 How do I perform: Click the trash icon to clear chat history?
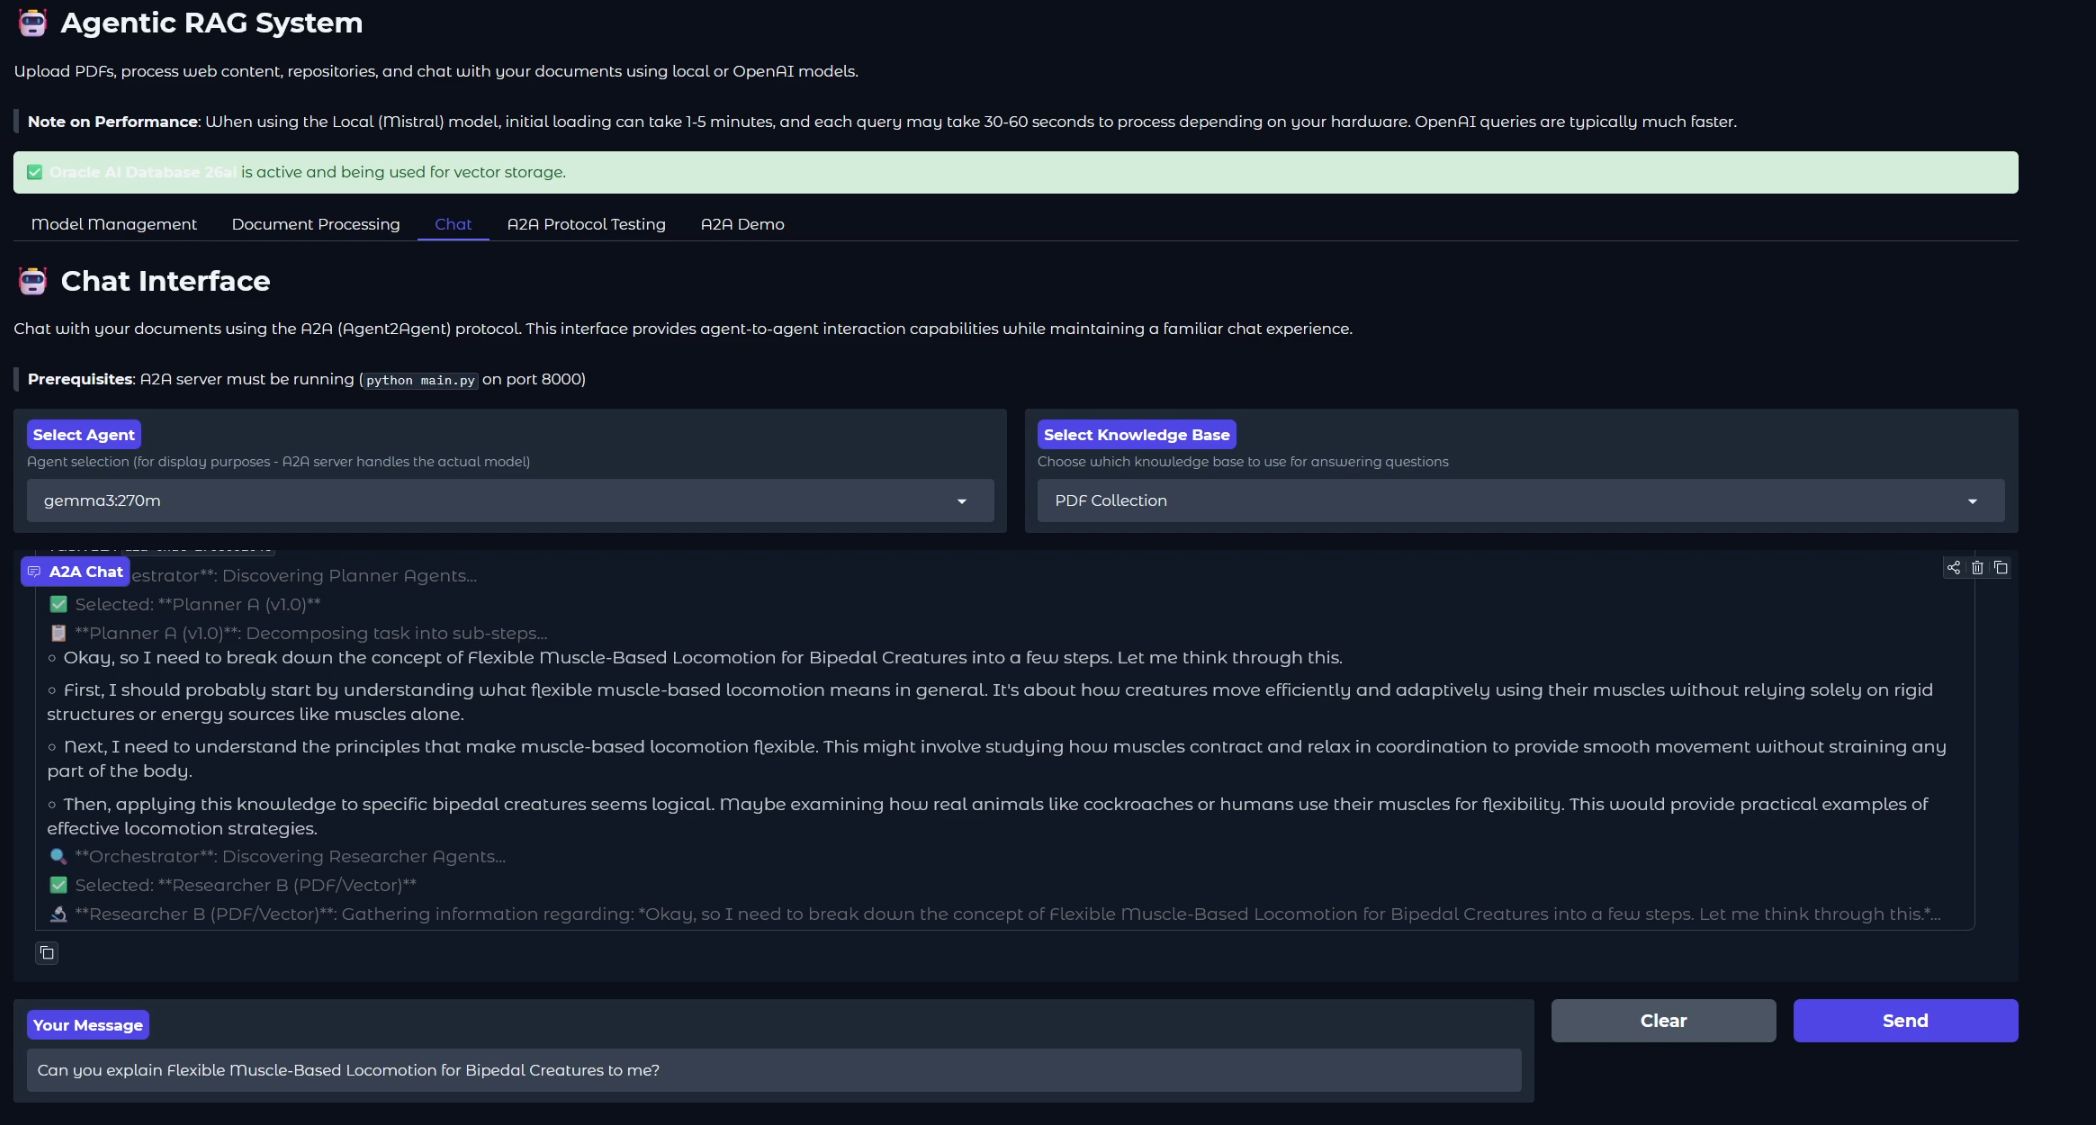(1977, 567)
